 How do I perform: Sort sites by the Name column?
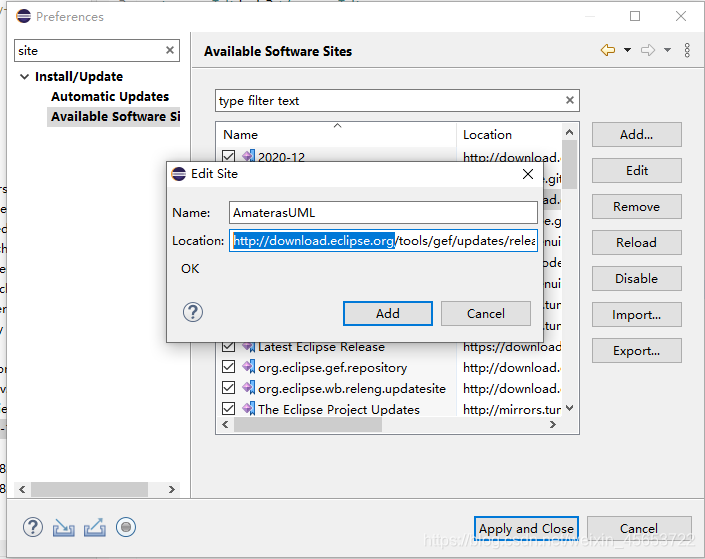(337, 134)
